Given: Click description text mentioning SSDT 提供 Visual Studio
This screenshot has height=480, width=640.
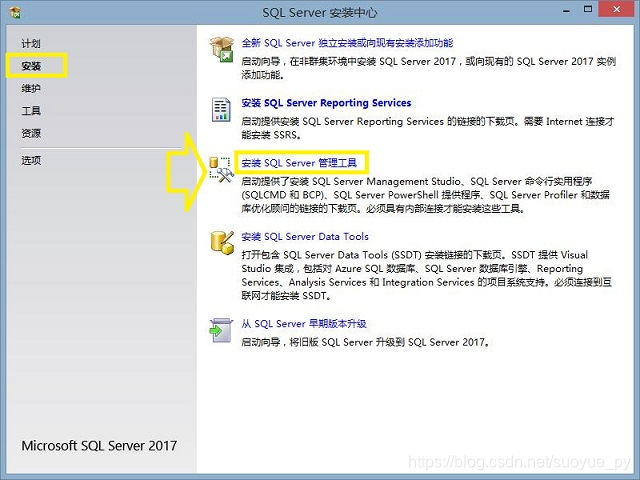Looking at the screenshot, I should tap(426, 275).
